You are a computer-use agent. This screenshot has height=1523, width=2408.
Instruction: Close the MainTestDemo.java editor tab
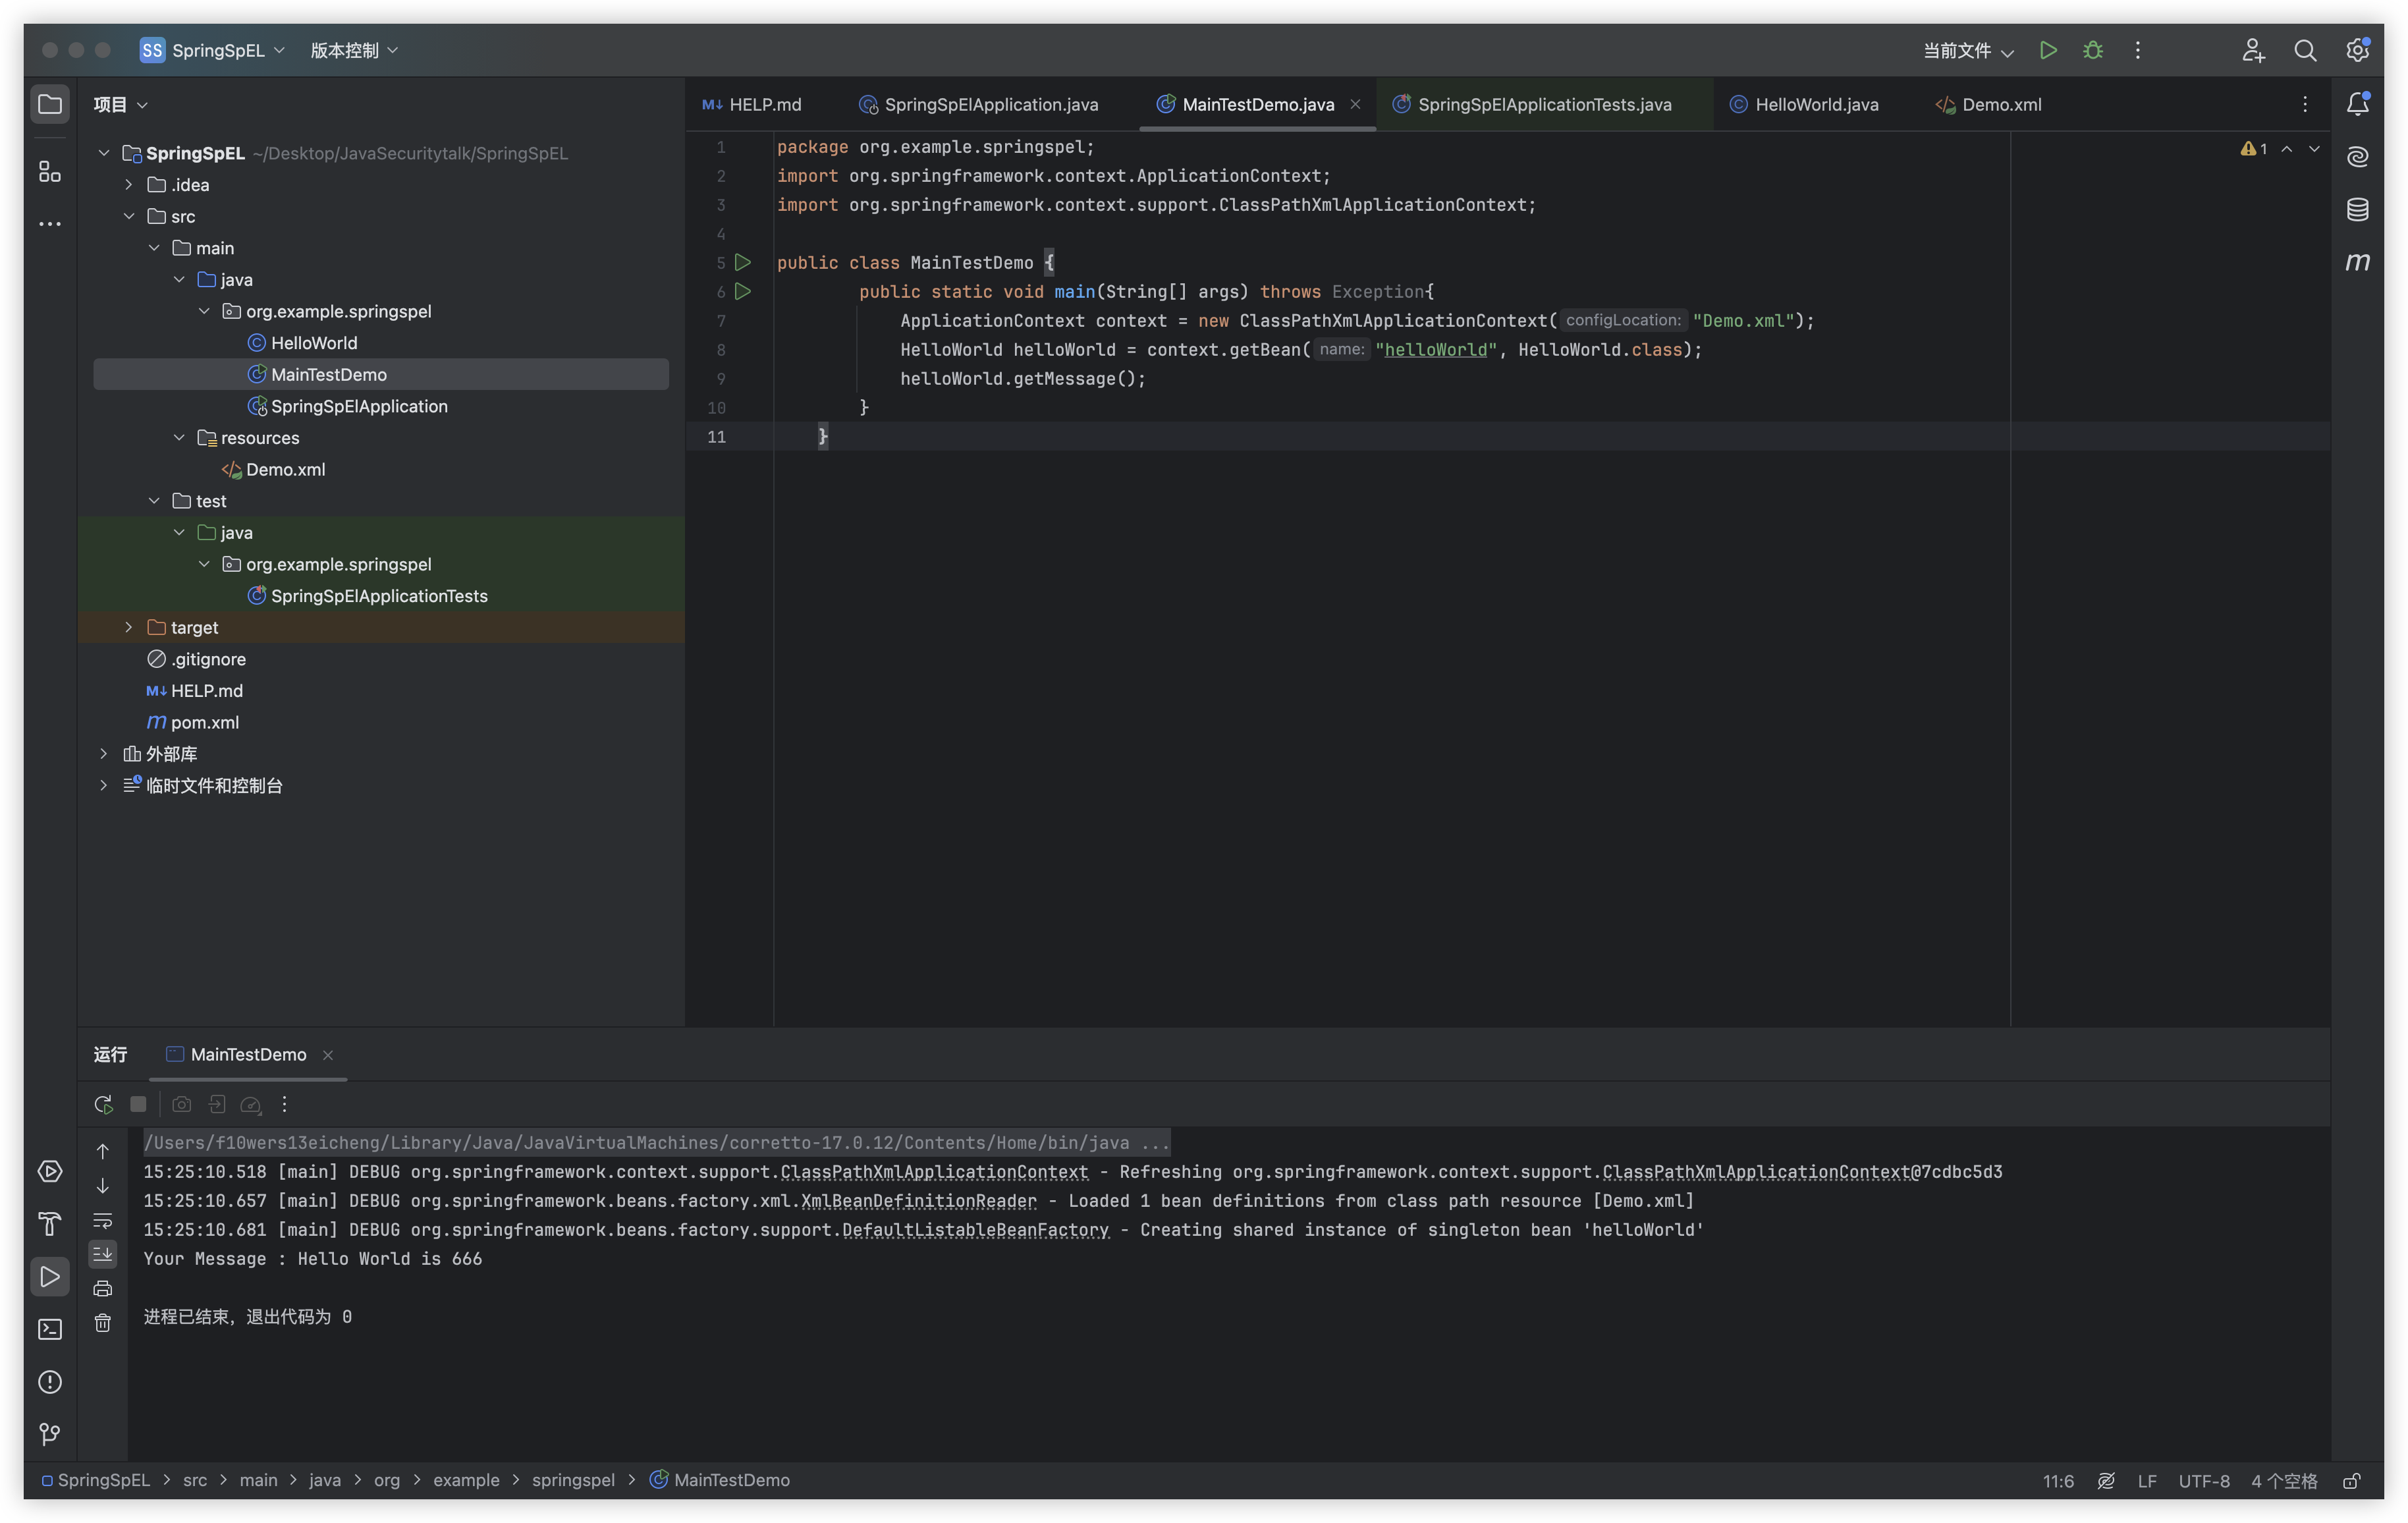tap(1355, 104)
